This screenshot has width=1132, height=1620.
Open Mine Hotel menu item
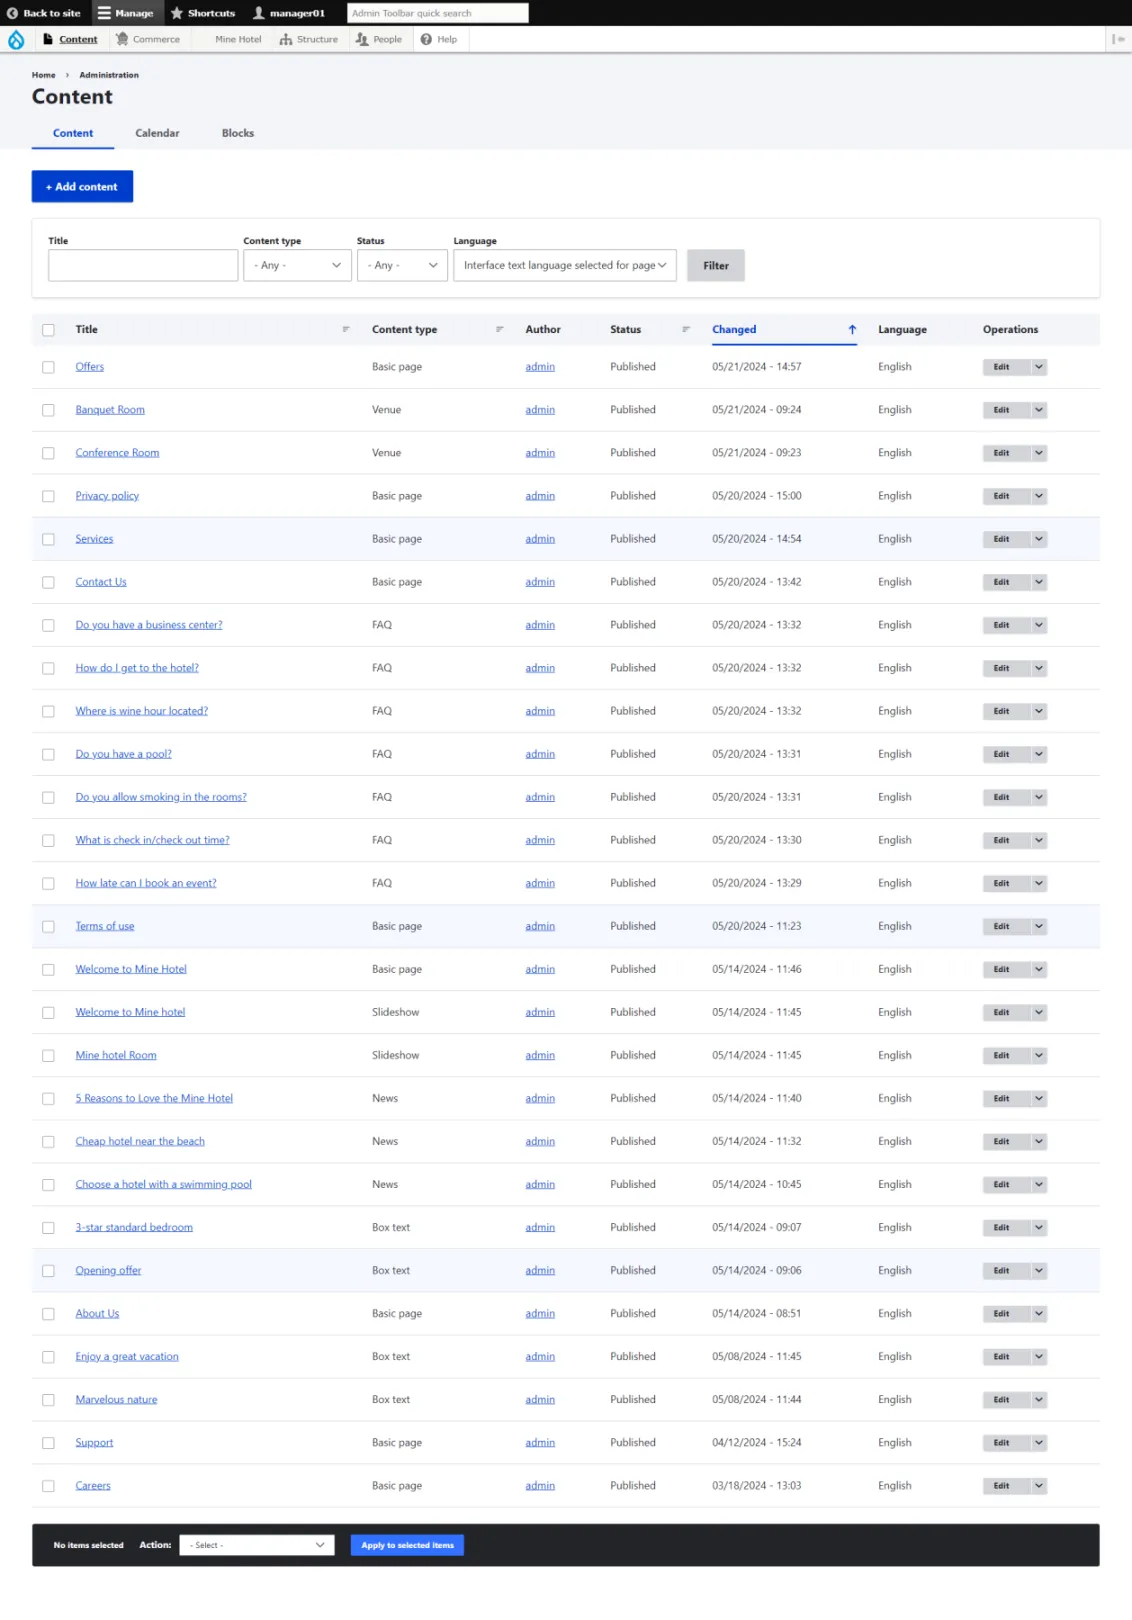(238, 39)
